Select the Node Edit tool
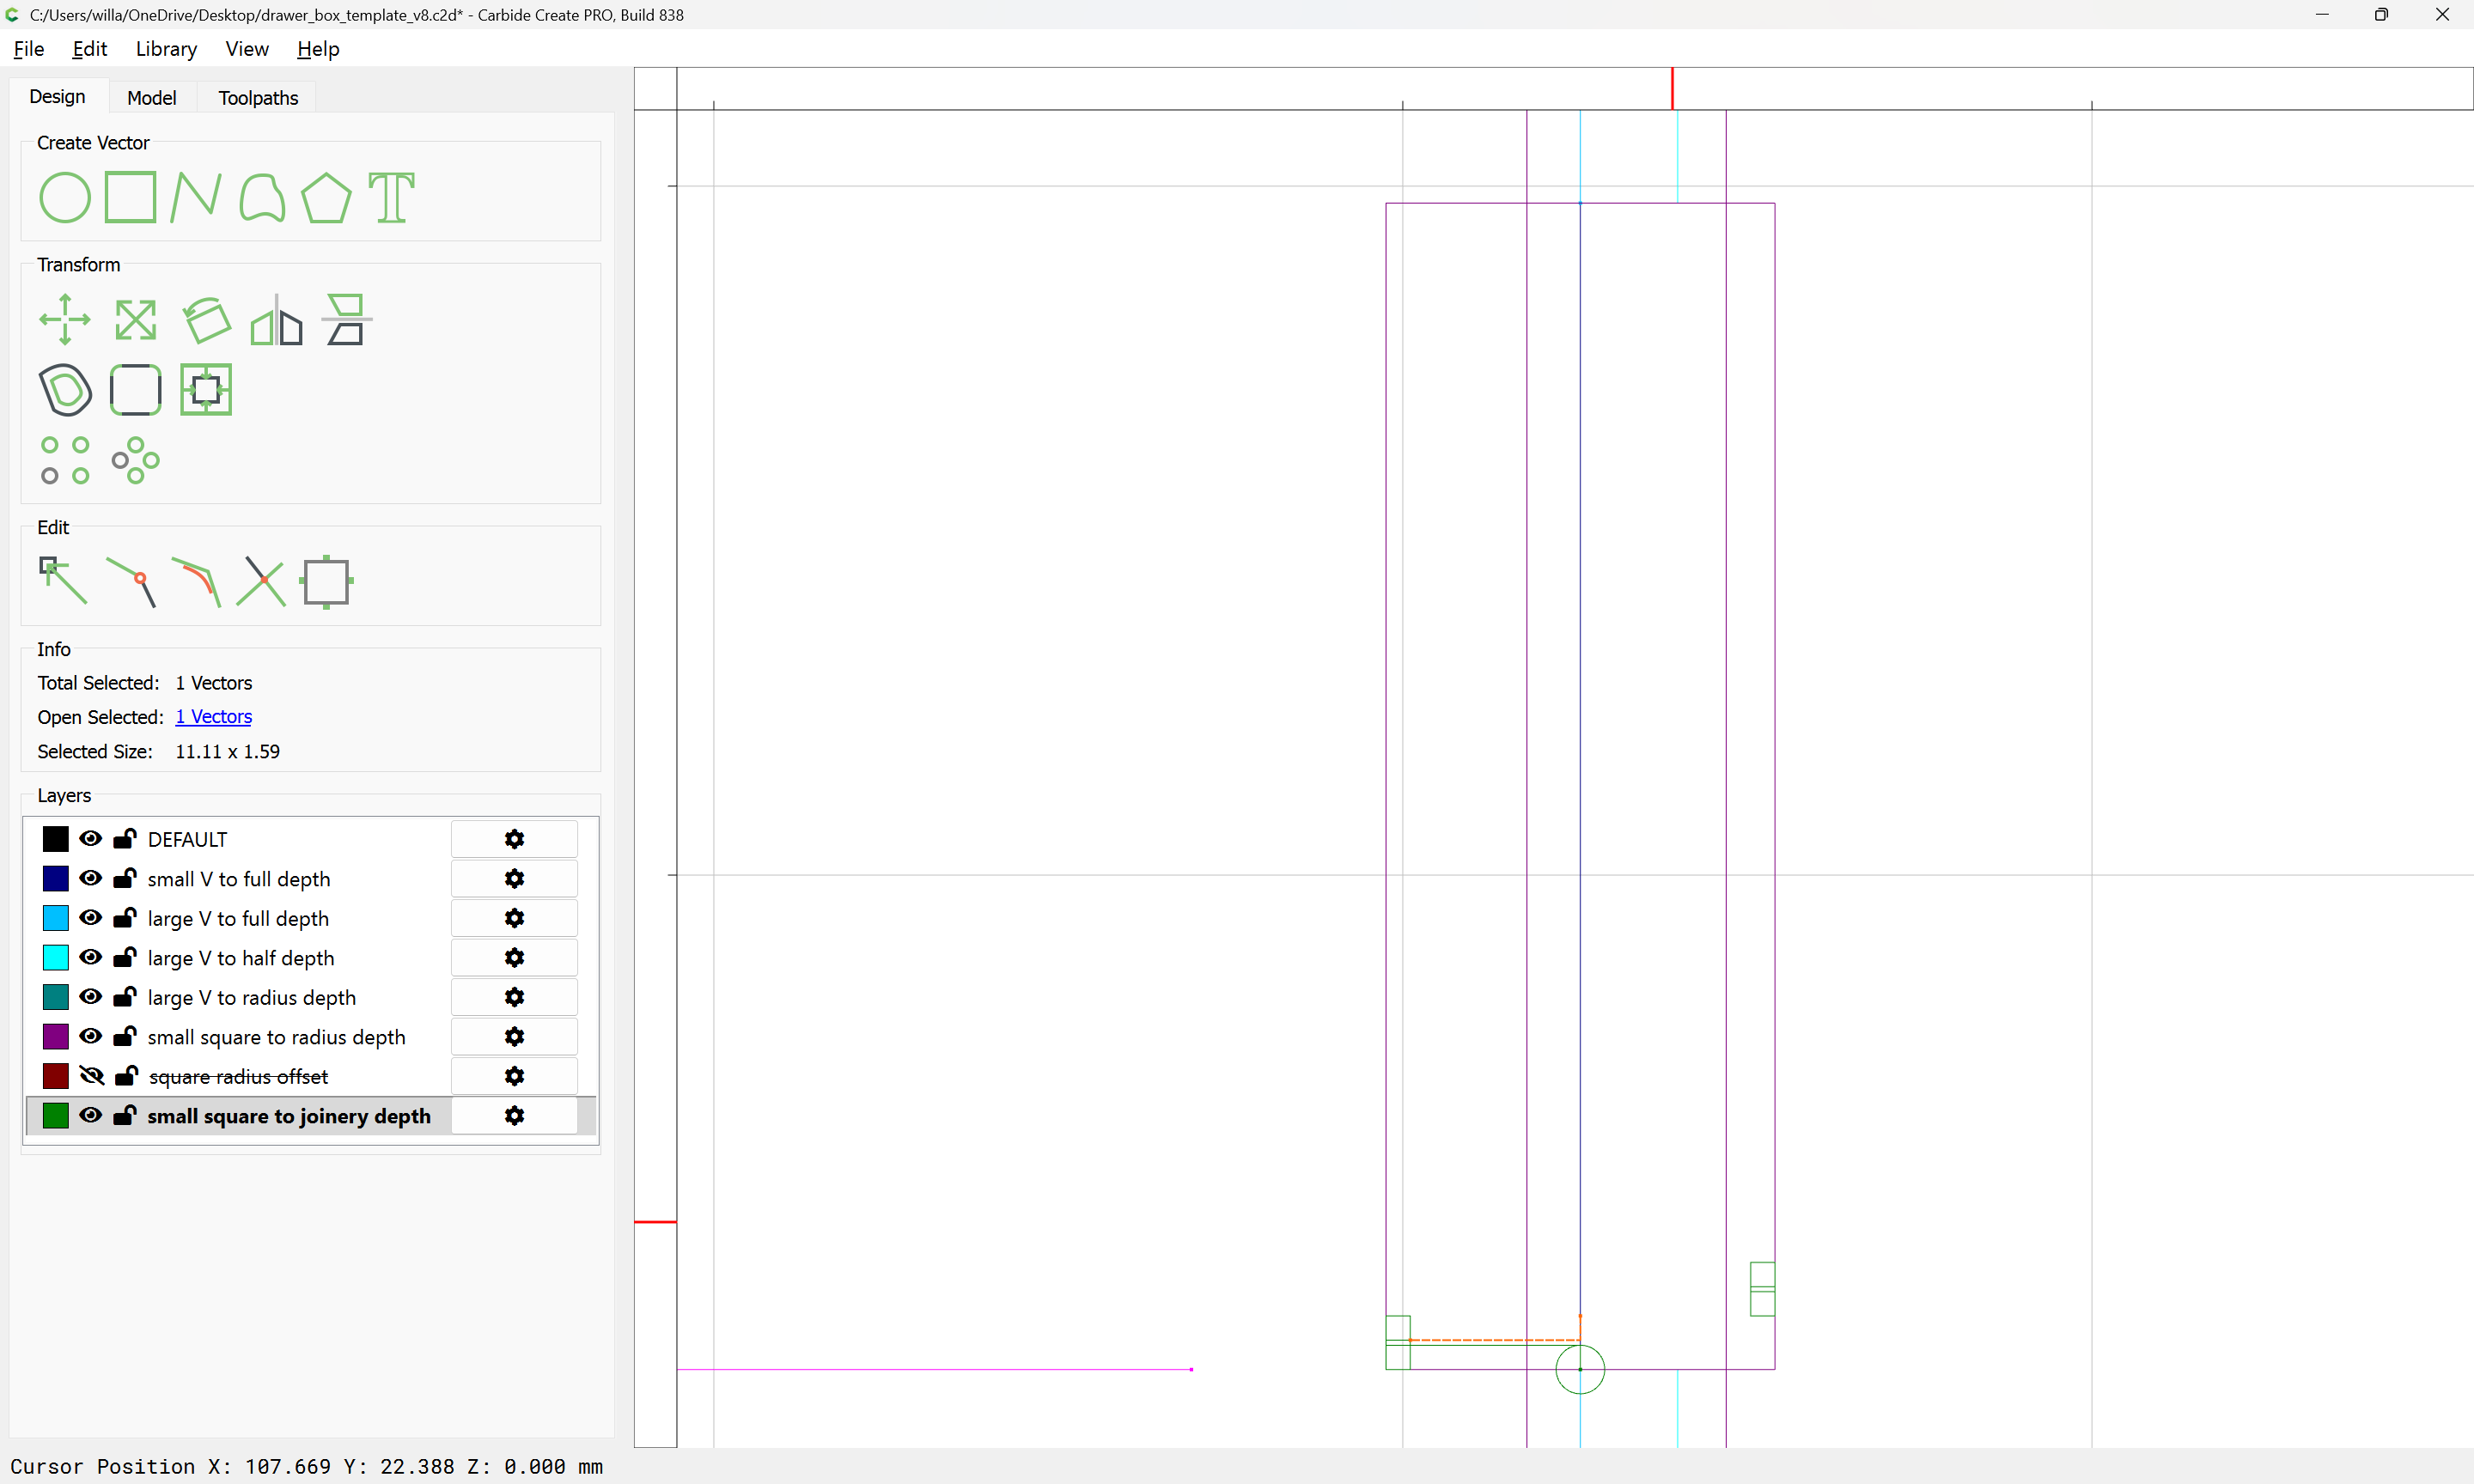2474x1484 pixels. pos(62,581)
